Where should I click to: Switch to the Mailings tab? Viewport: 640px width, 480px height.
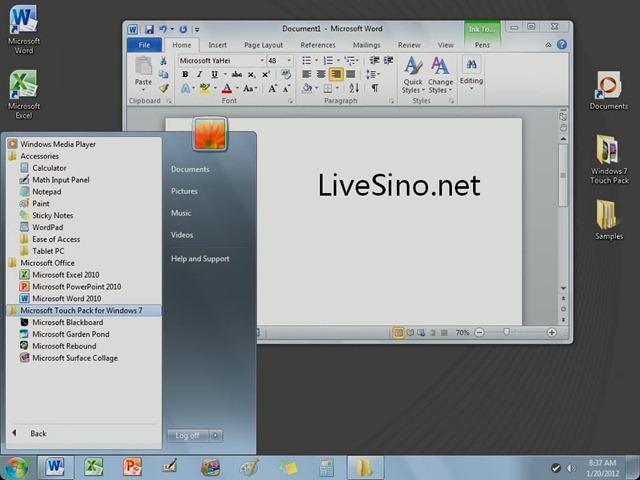(366, 45)
